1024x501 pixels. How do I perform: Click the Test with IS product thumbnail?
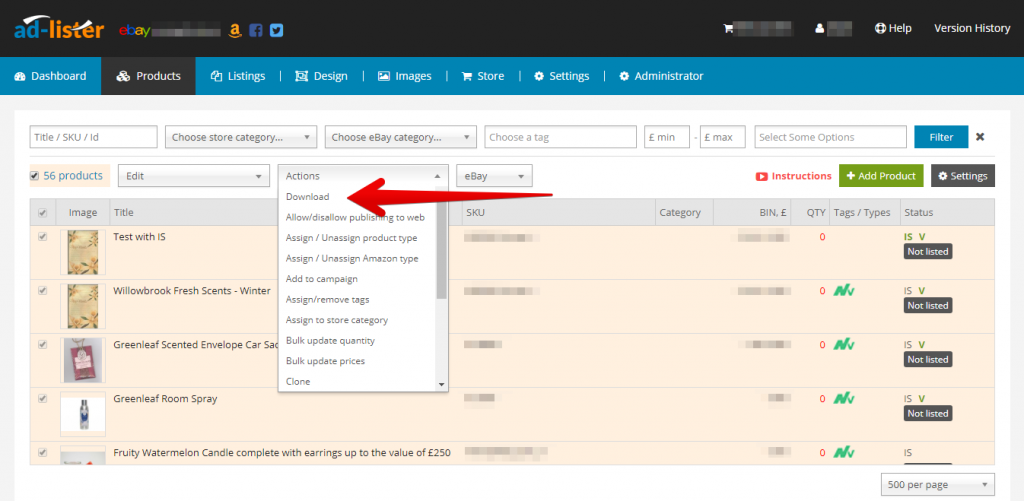[83, 252]
